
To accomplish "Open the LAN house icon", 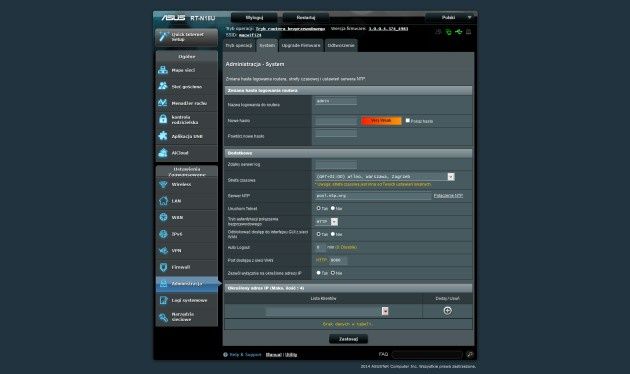I will click(x=163, y=201).
